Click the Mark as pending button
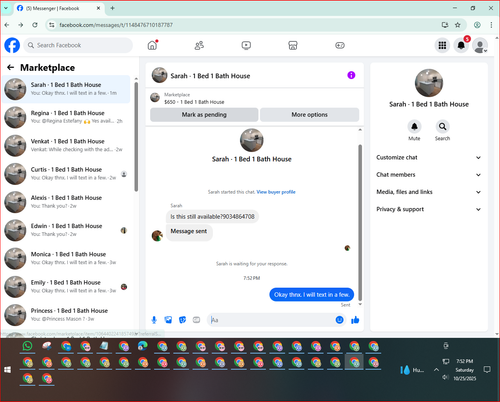Screen dimensions: 500x402 pos(204,115)
